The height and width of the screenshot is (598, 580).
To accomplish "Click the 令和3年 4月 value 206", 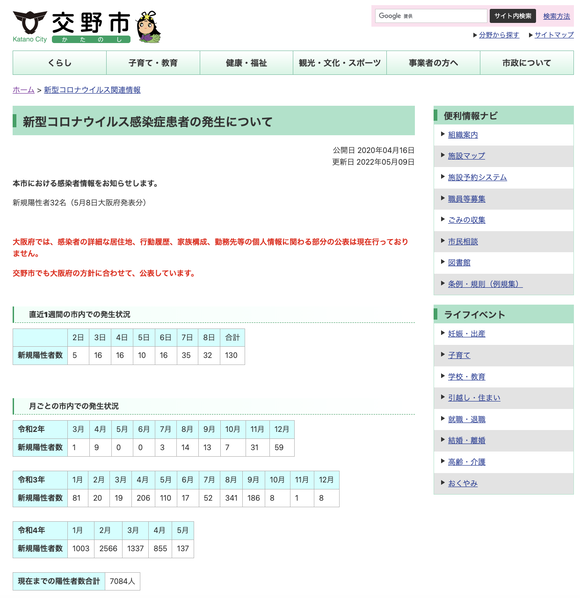I will tap(143, 498).
